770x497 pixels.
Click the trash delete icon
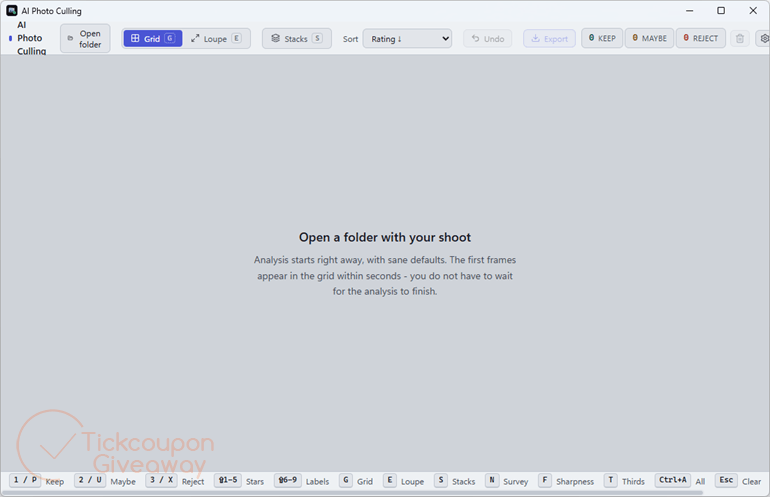[740, 38]
